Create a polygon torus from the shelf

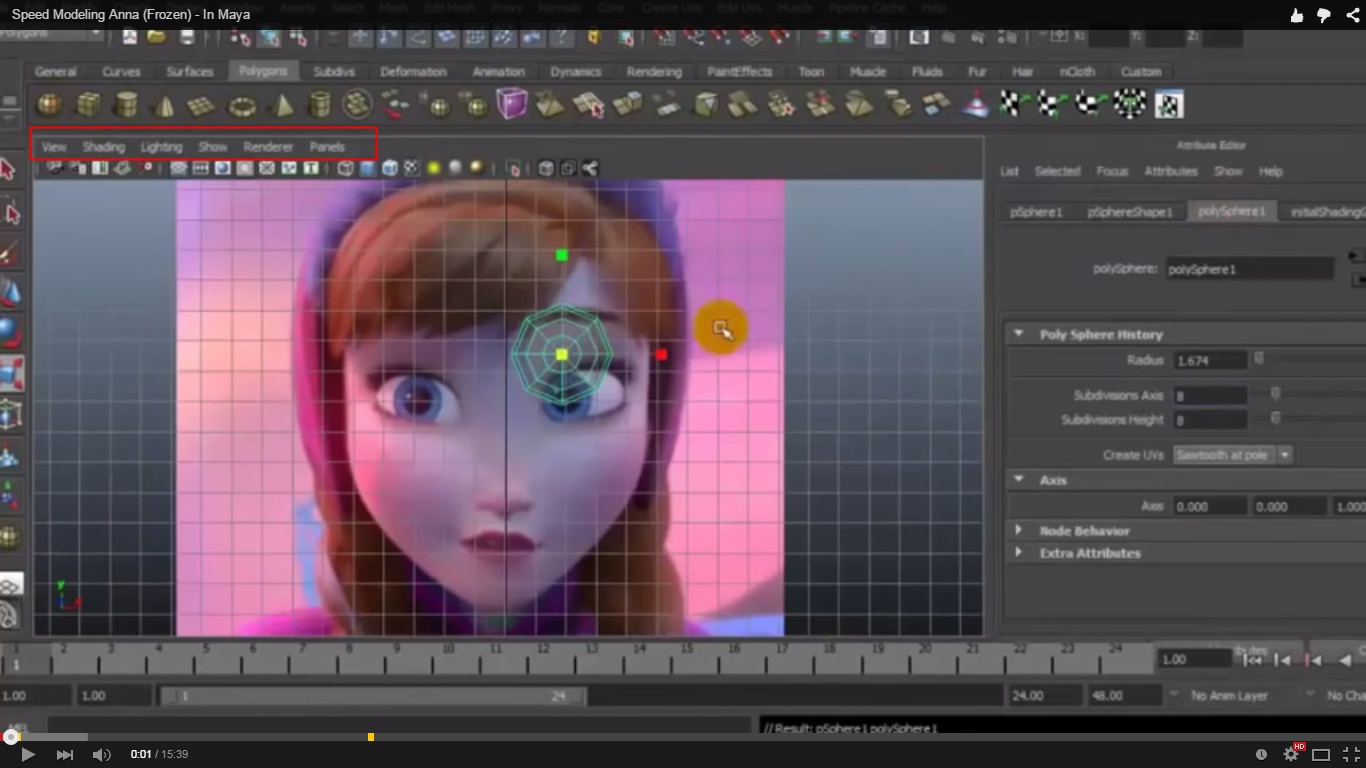tap(242, 104)
